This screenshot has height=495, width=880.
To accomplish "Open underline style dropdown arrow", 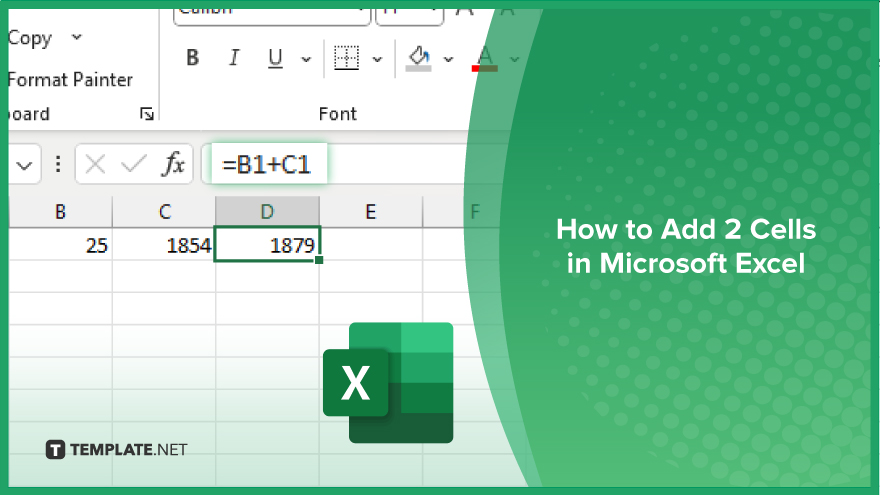I will point(306,59).
